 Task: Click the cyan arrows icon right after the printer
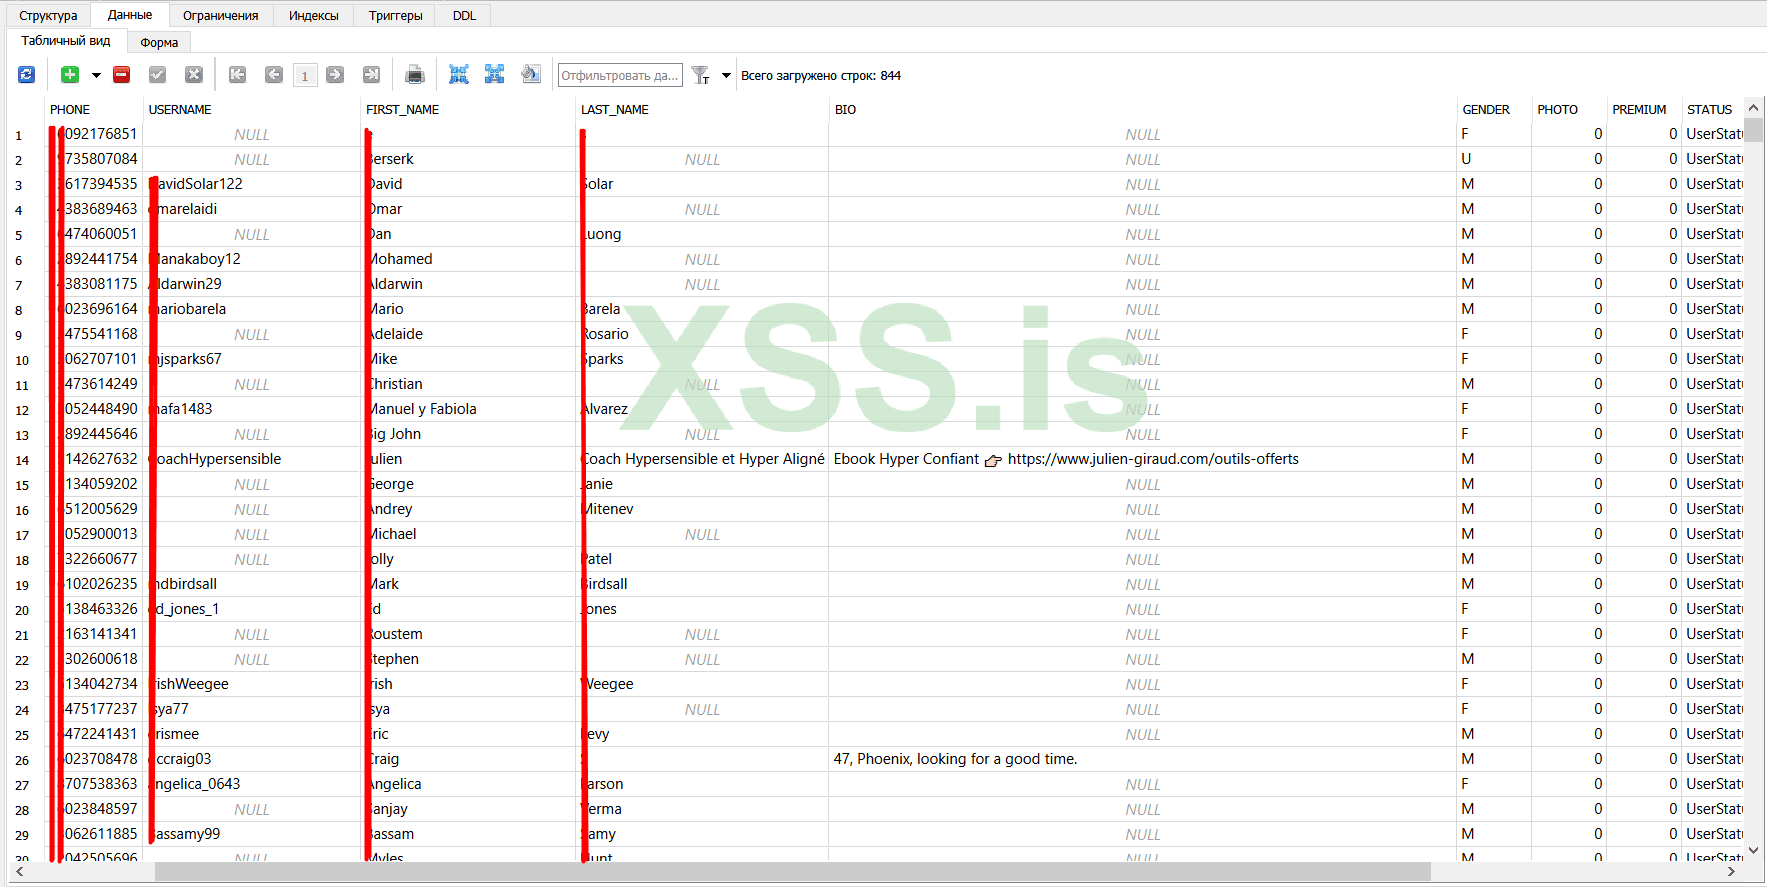point(459,75)
